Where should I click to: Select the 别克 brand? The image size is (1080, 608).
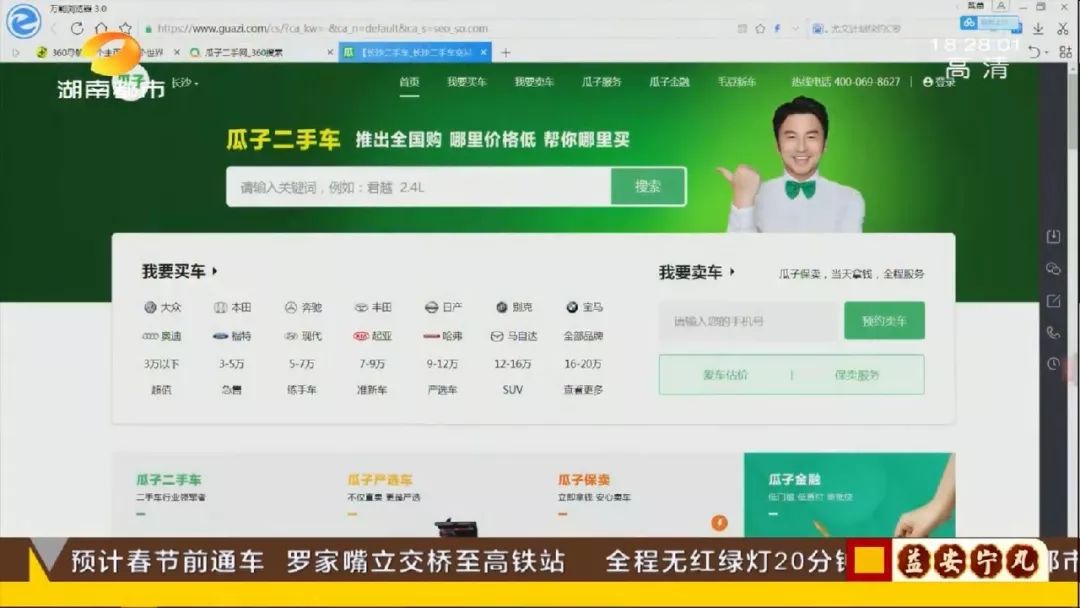pyautogui.click(x=514, y=307)
